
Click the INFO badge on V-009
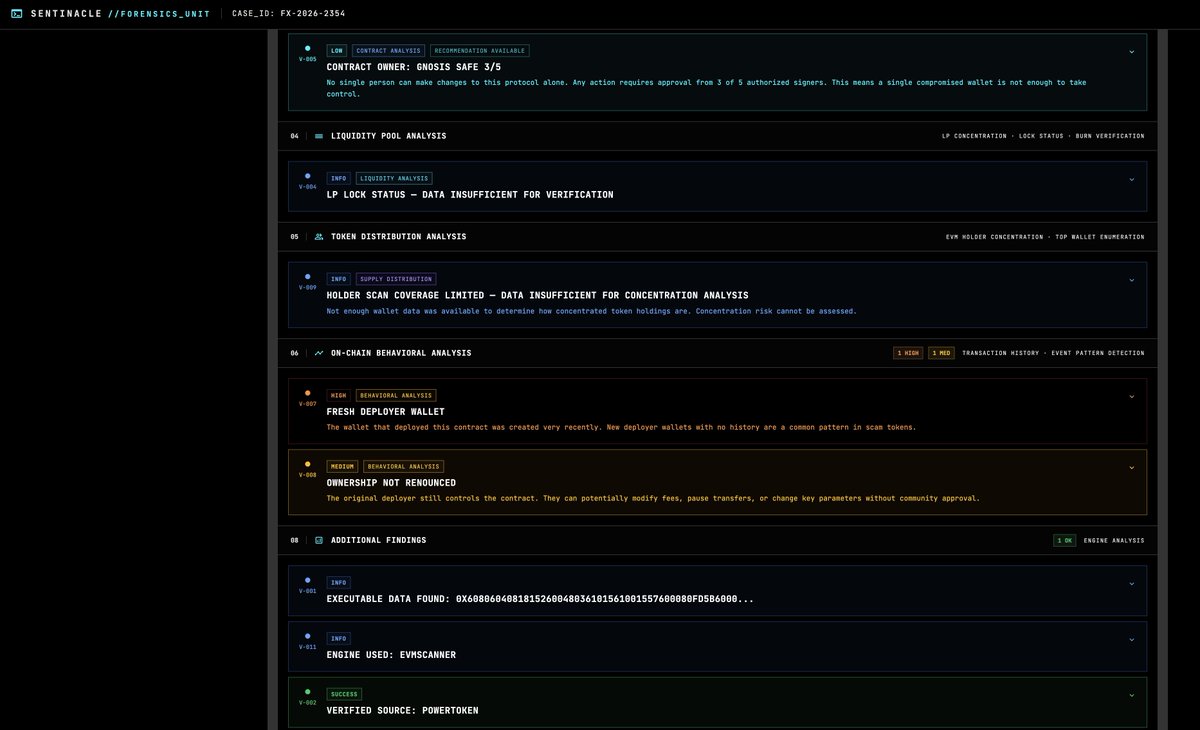(338, 280)
